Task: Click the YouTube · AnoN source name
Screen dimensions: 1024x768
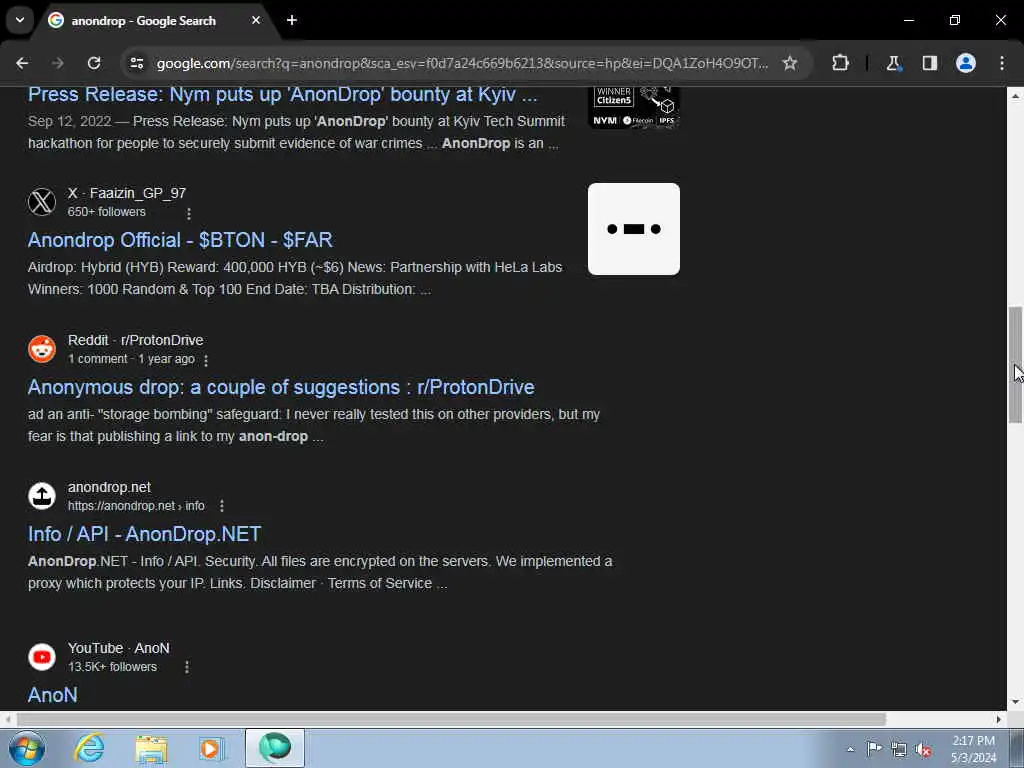Action: tap(118, 648)
